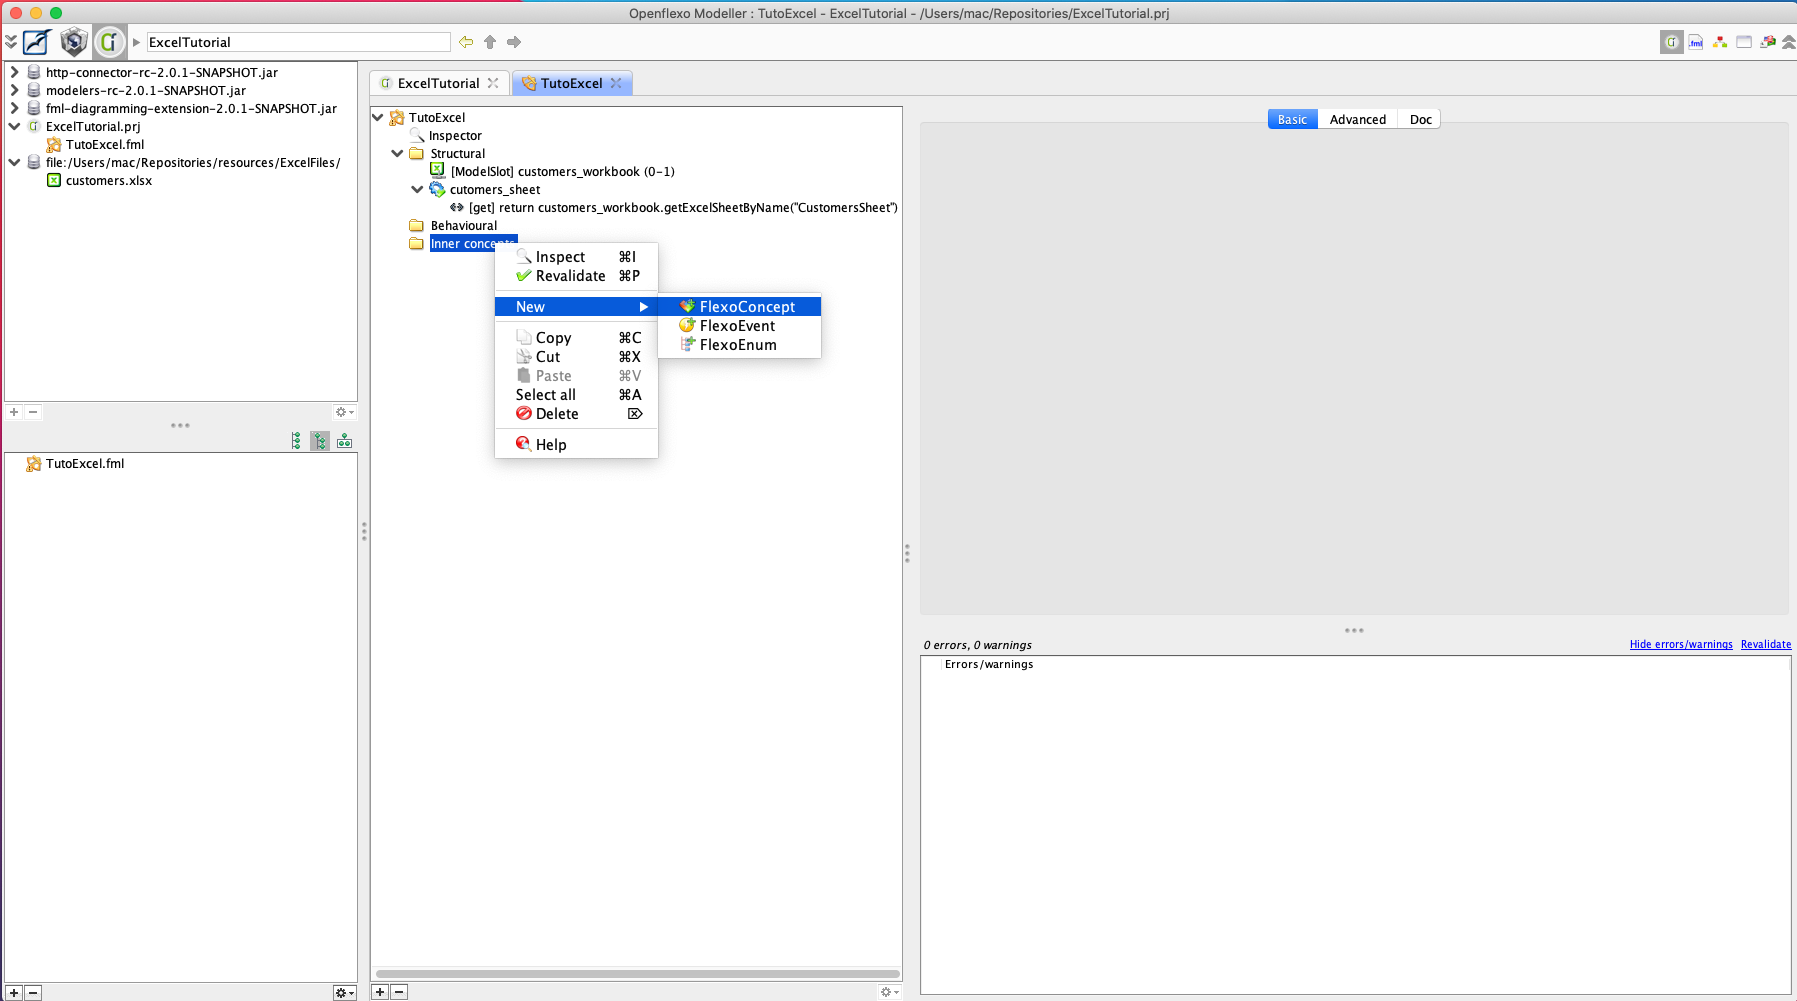Click the Inspector magnifier icon in the tree
The width and height of the screenshot is (1797, 1001).
point(418,135)
